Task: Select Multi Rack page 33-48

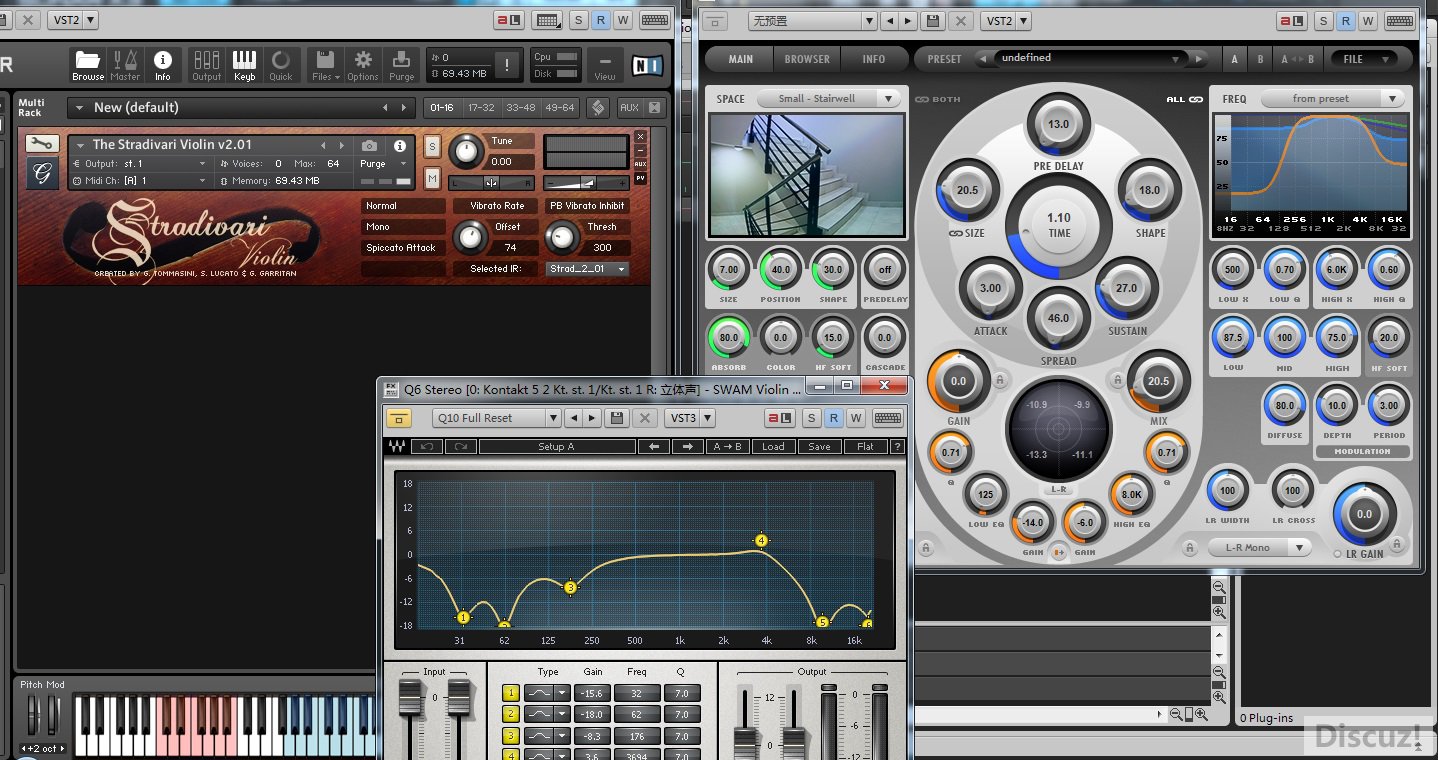Action: click(520, 107)
